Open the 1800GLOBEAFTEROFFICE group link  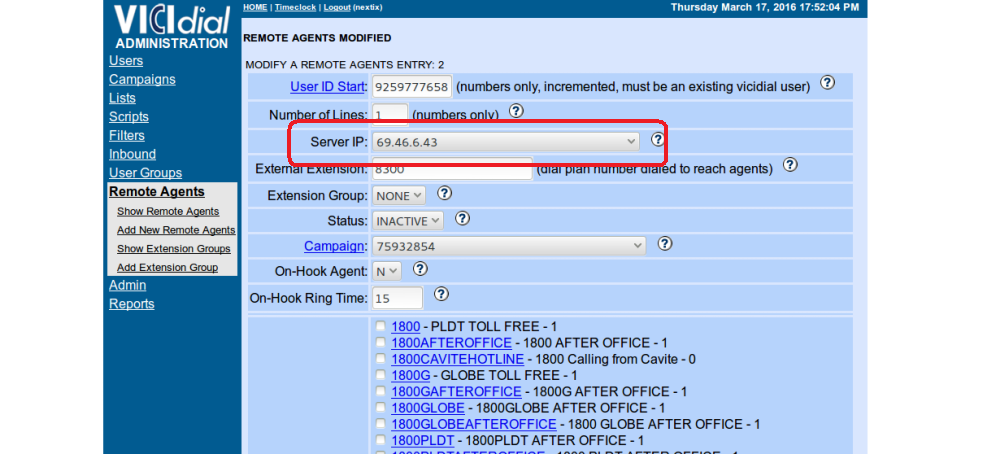click(x=473, y=424)
